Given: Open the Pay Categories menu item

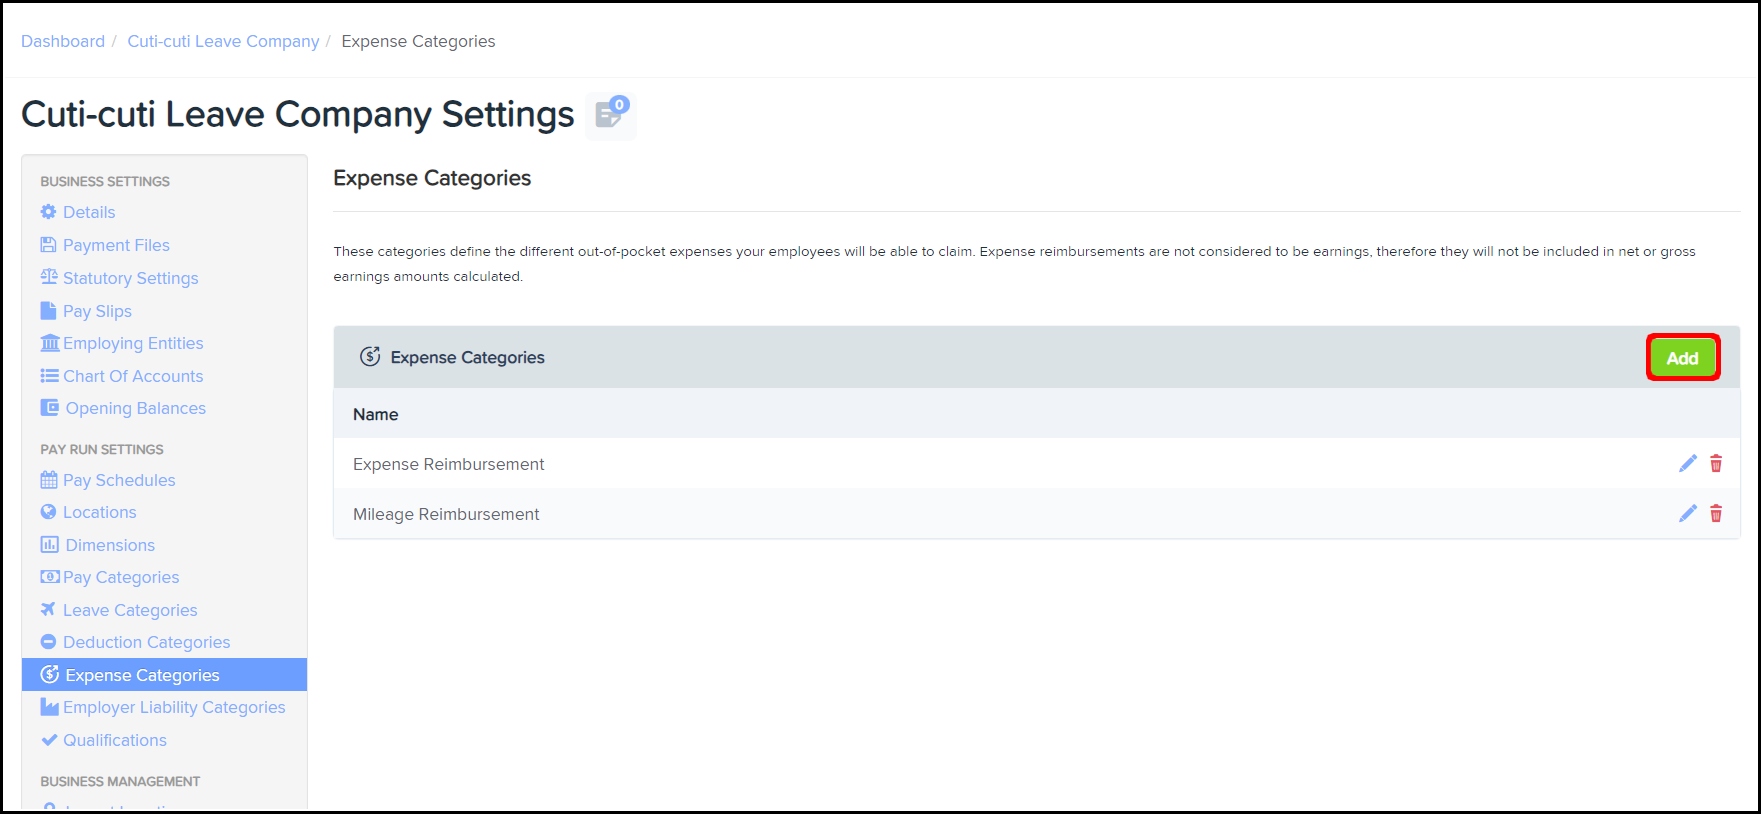Looking at the screenshot, I should point(121,577).
